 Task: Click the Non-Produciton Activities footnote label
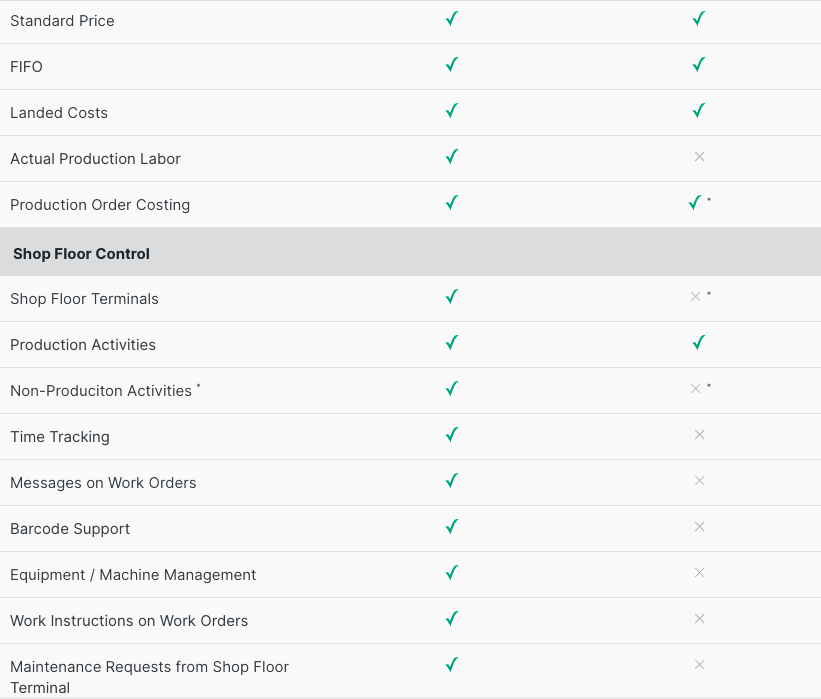(x=105, y=391)
